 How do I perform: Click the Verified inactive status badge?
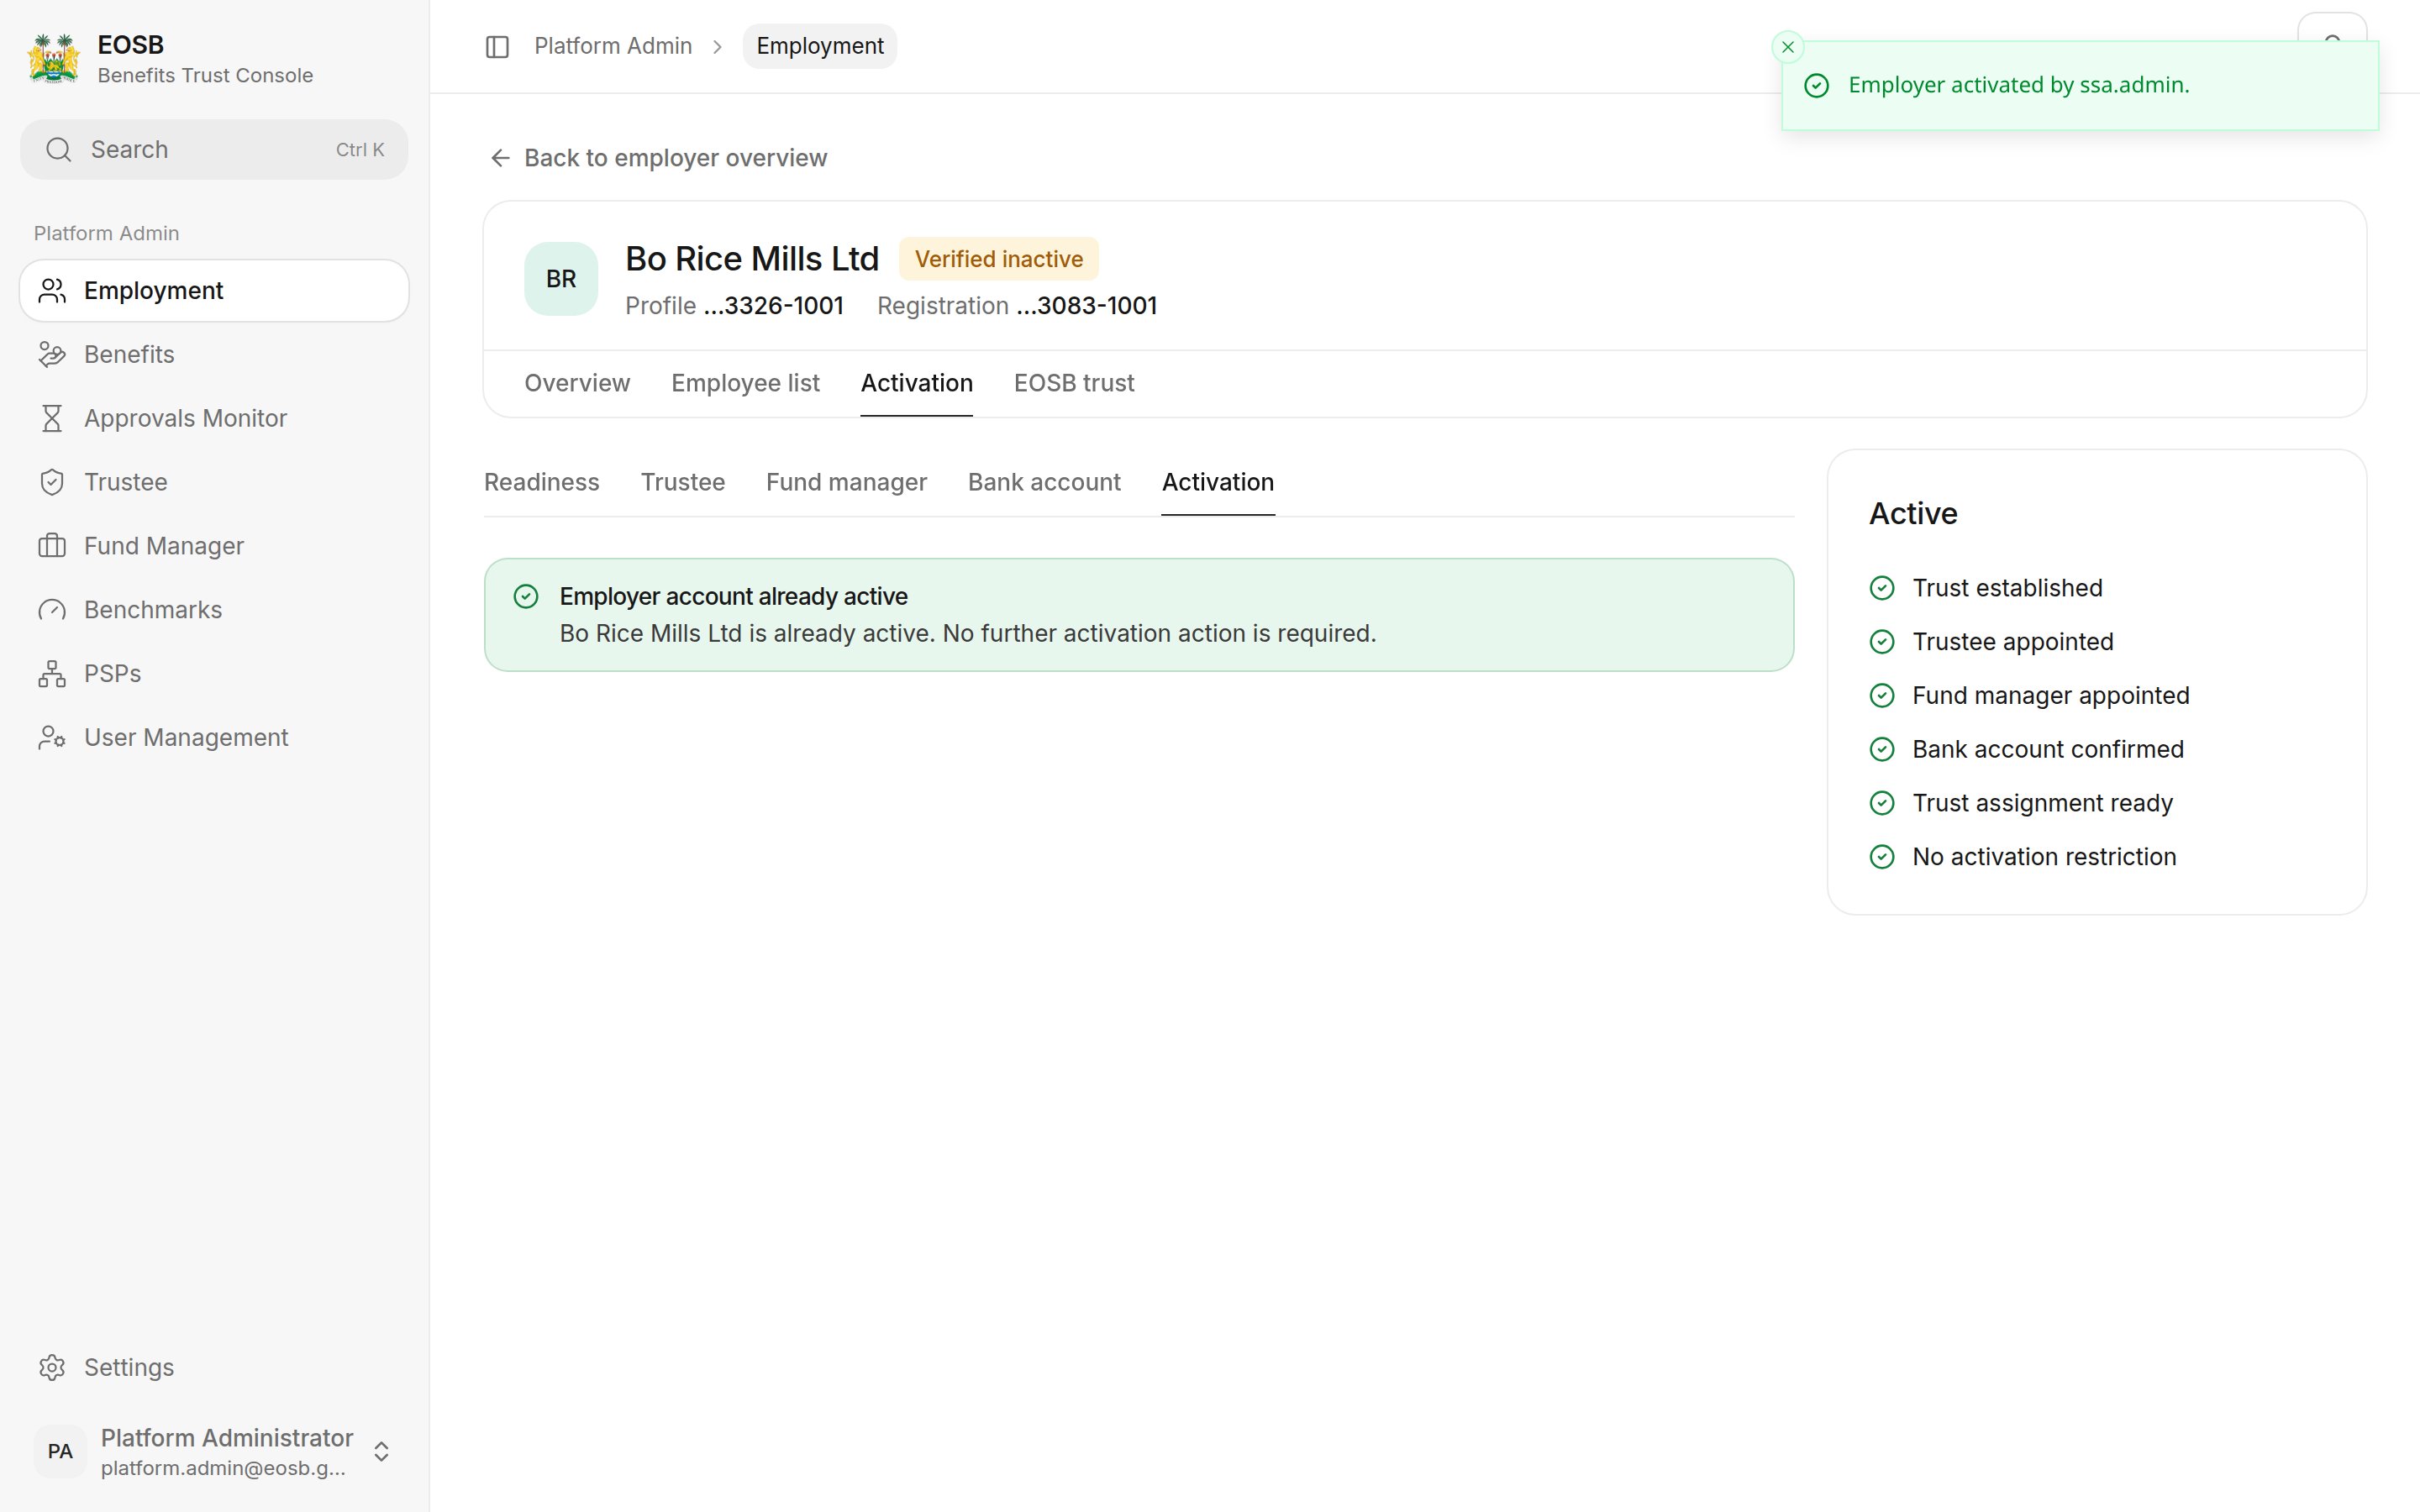[x=998, y=259]
